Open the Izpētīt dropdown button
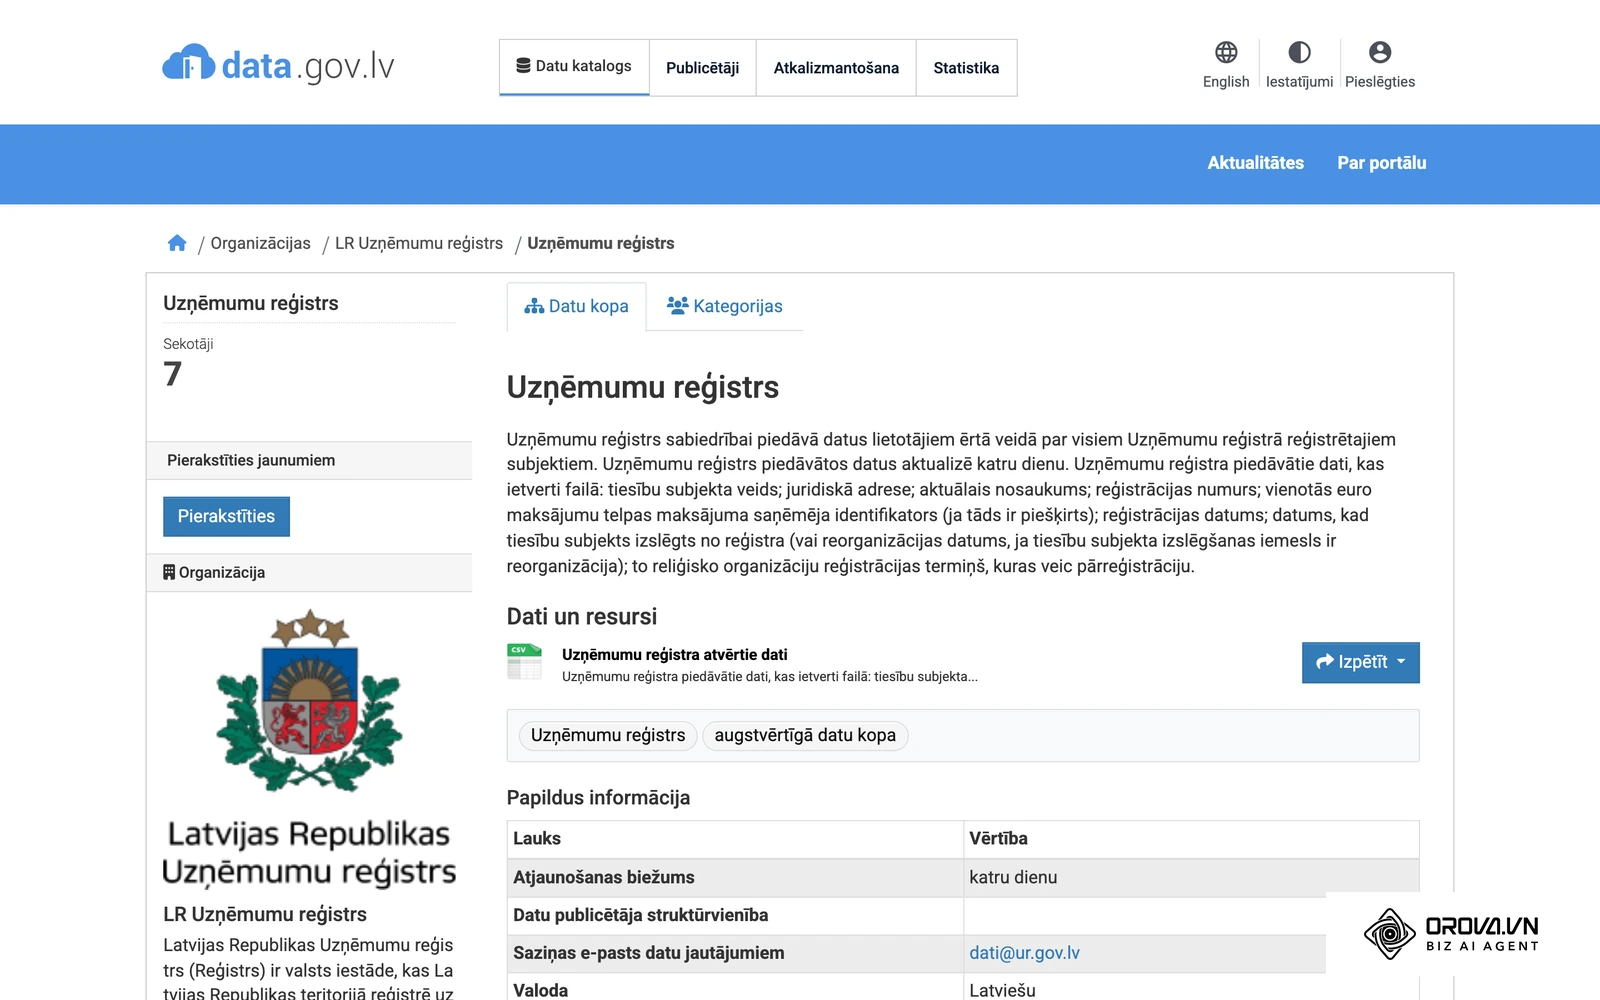The height and width of the screenshot is (1000, 1600). [x=1360, y=662]
